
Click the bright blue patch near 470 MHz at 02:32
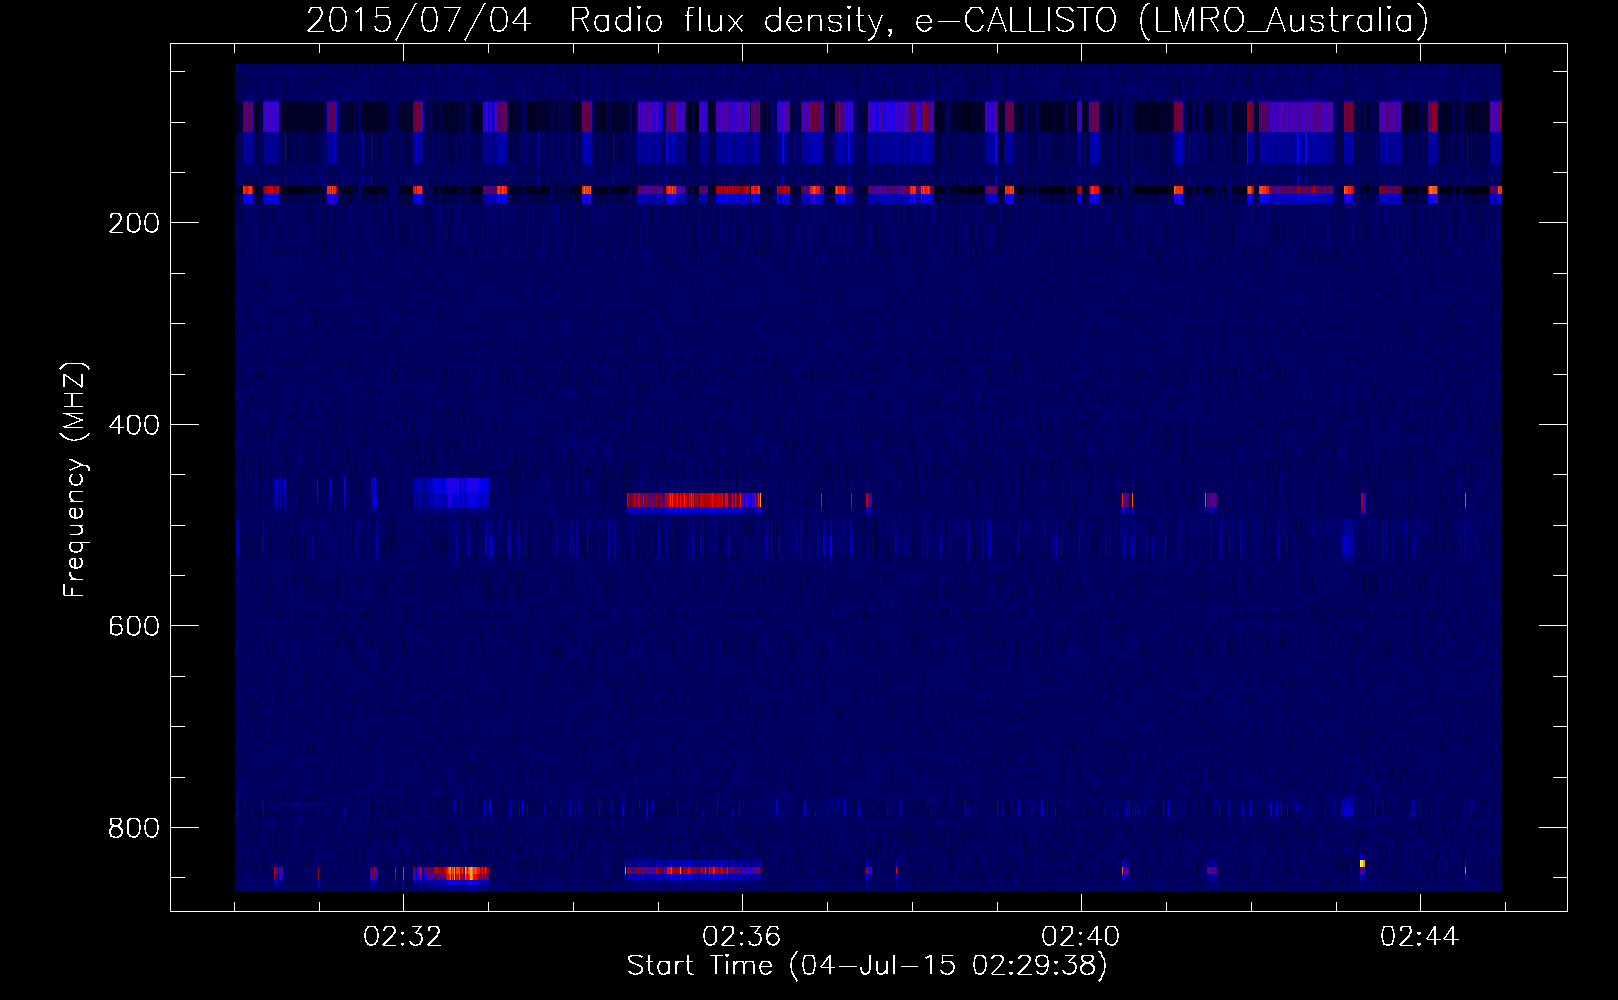pyautogui.click(x=451, y=493)
